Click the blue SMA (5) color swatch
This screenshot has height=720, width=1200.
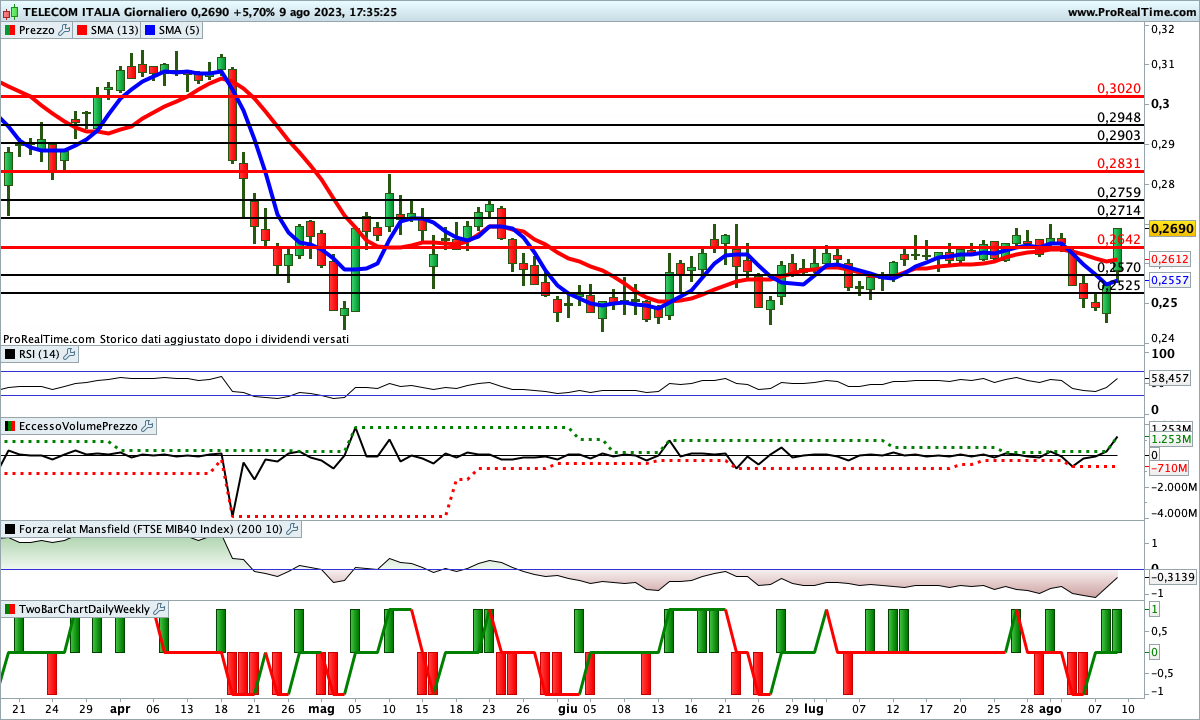(x=150, y=30)
